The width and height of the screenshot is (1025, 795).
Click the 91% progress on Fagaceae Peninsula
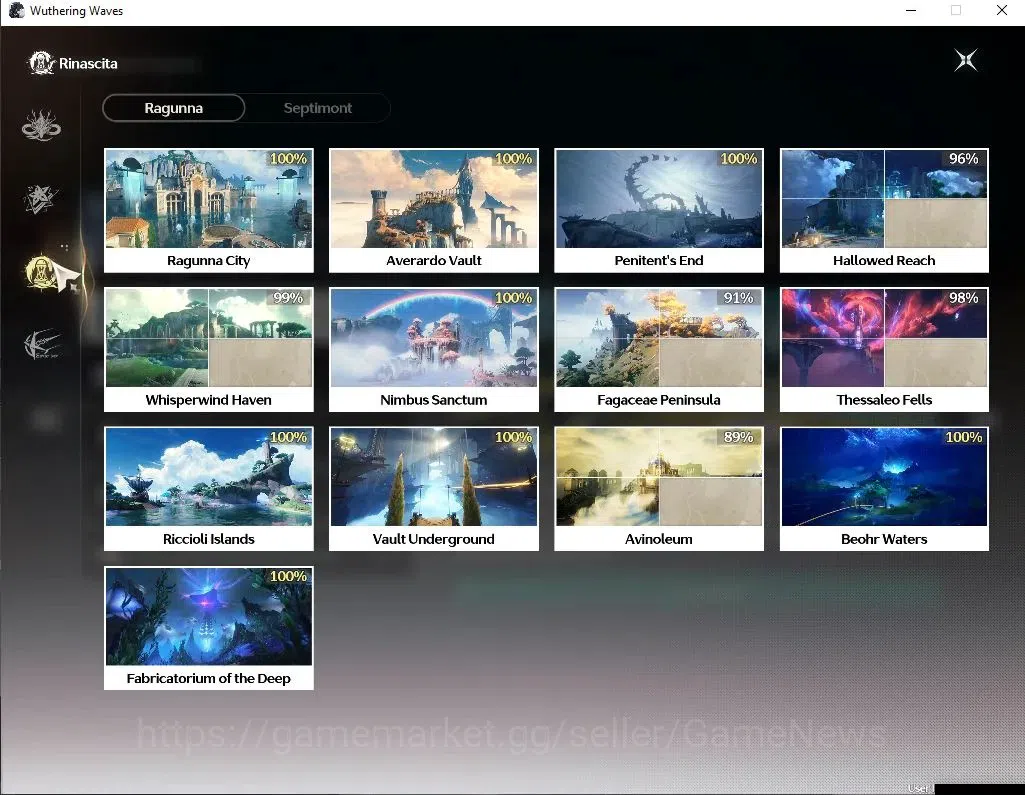click(x=738, y=298)
